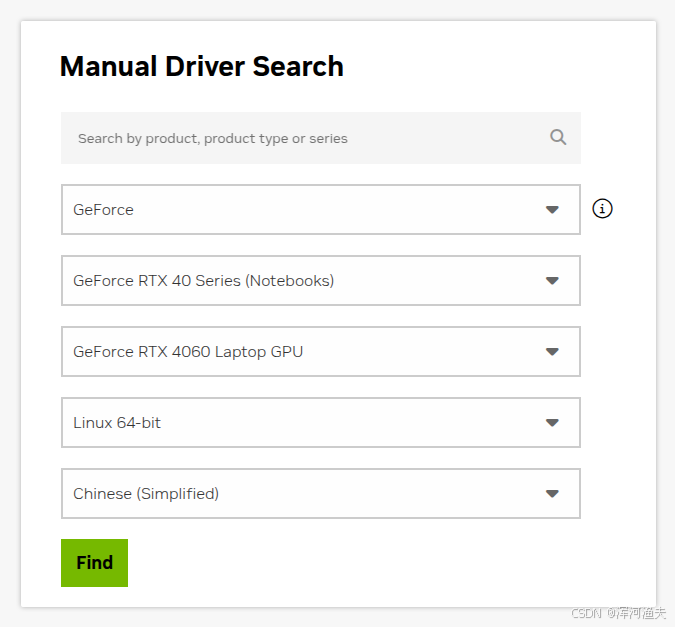Select the 'GeForce RTX 4060 Laptop GPU' text

(188, 352)
